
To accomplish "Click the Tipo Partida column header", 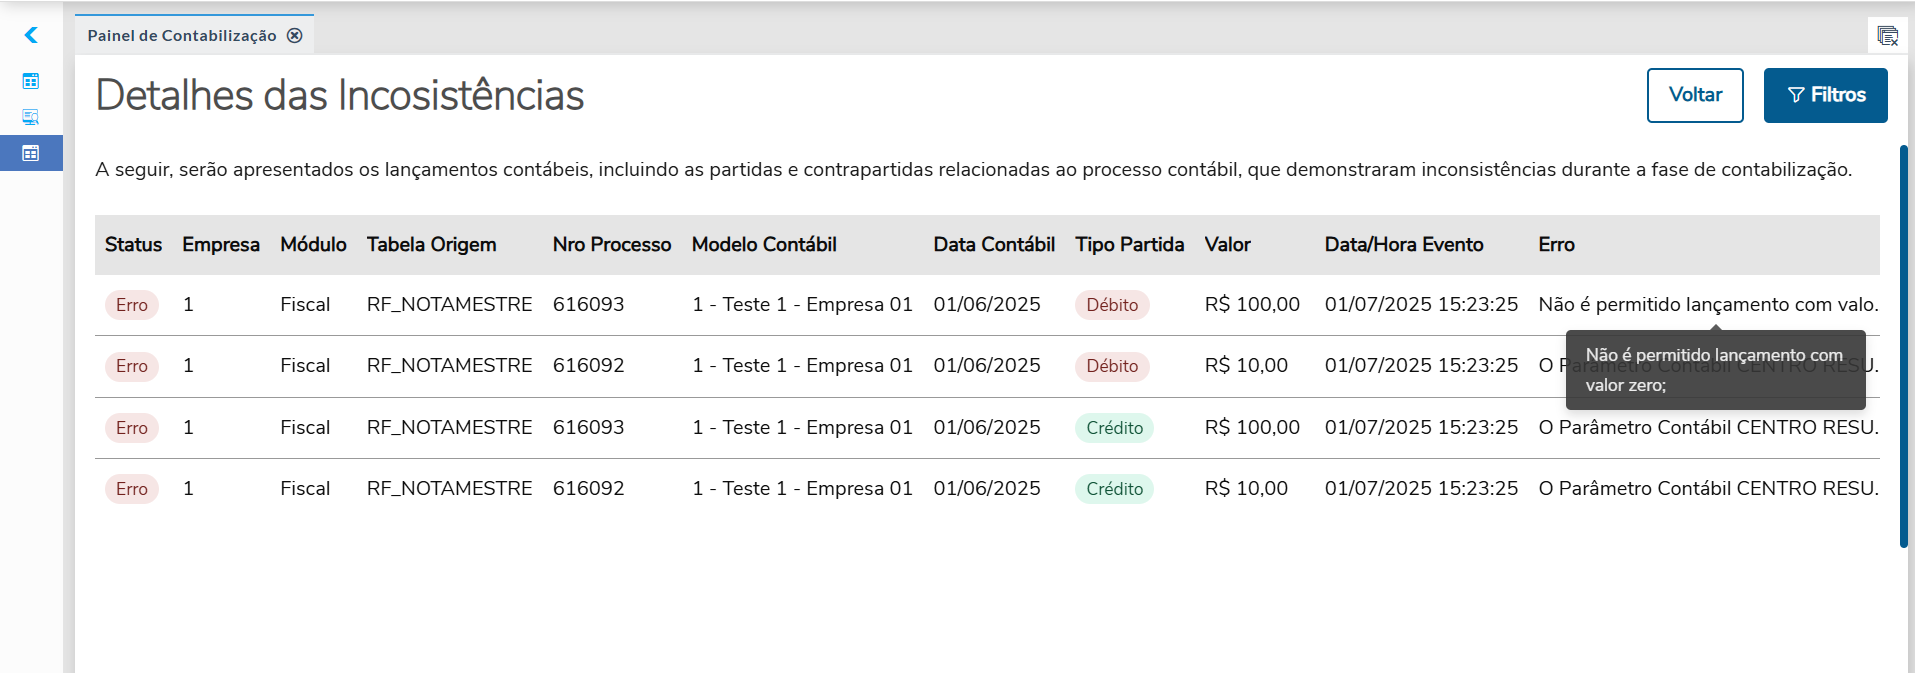I will (1129, 245).
